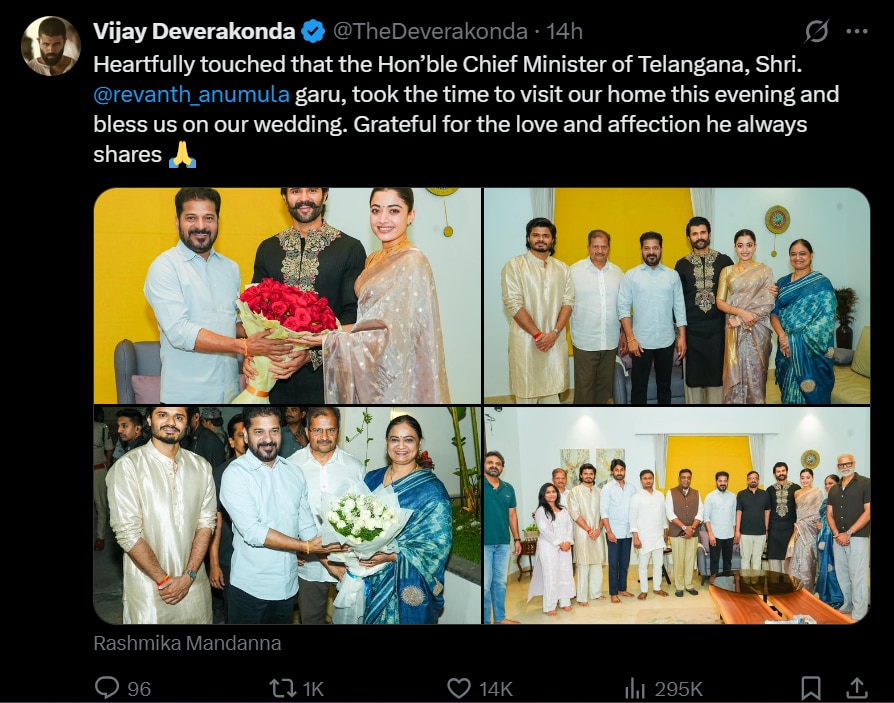Image resolution: width=894 pixels, height=703 pixels.
Task: Open the large group photo with wooden table
Action: 677,515
